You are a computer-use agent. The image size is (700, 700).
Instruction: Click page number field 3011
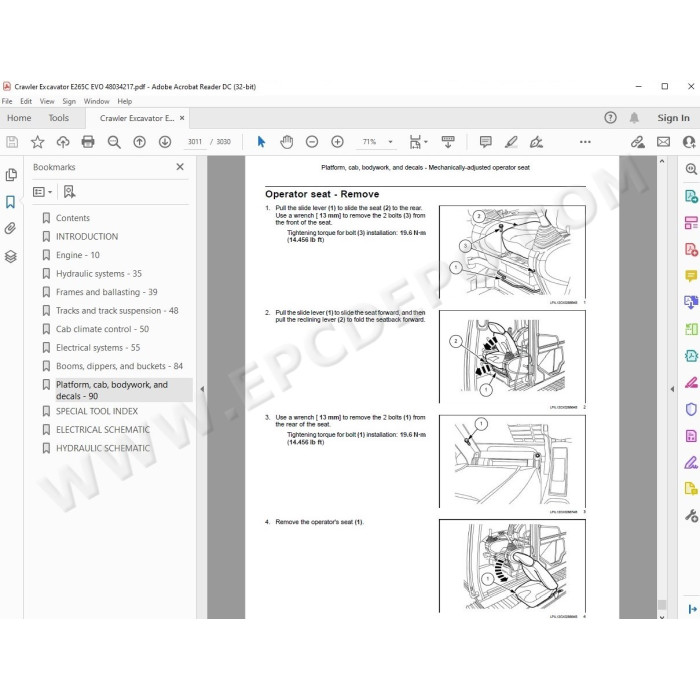point(195,142)
